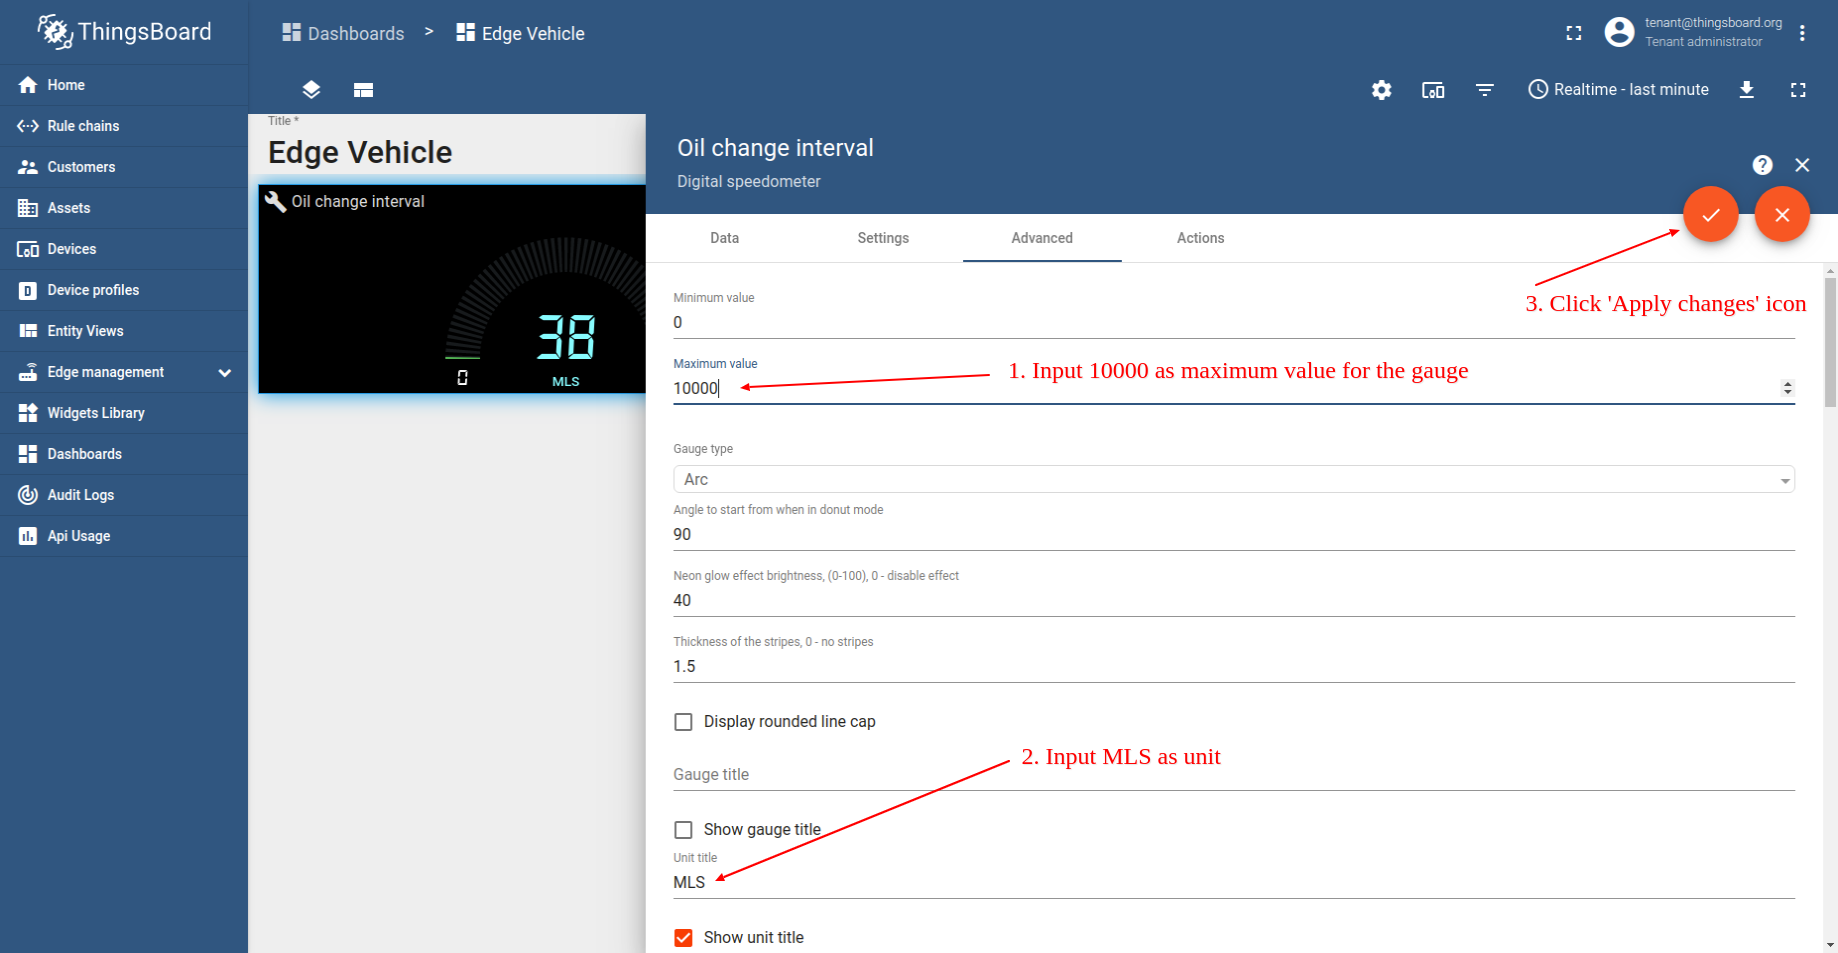The width and height of the screenshot is (1838, 953).
Task: Open the filters icon in dashboard toolbar
Action: (1484, 90)
